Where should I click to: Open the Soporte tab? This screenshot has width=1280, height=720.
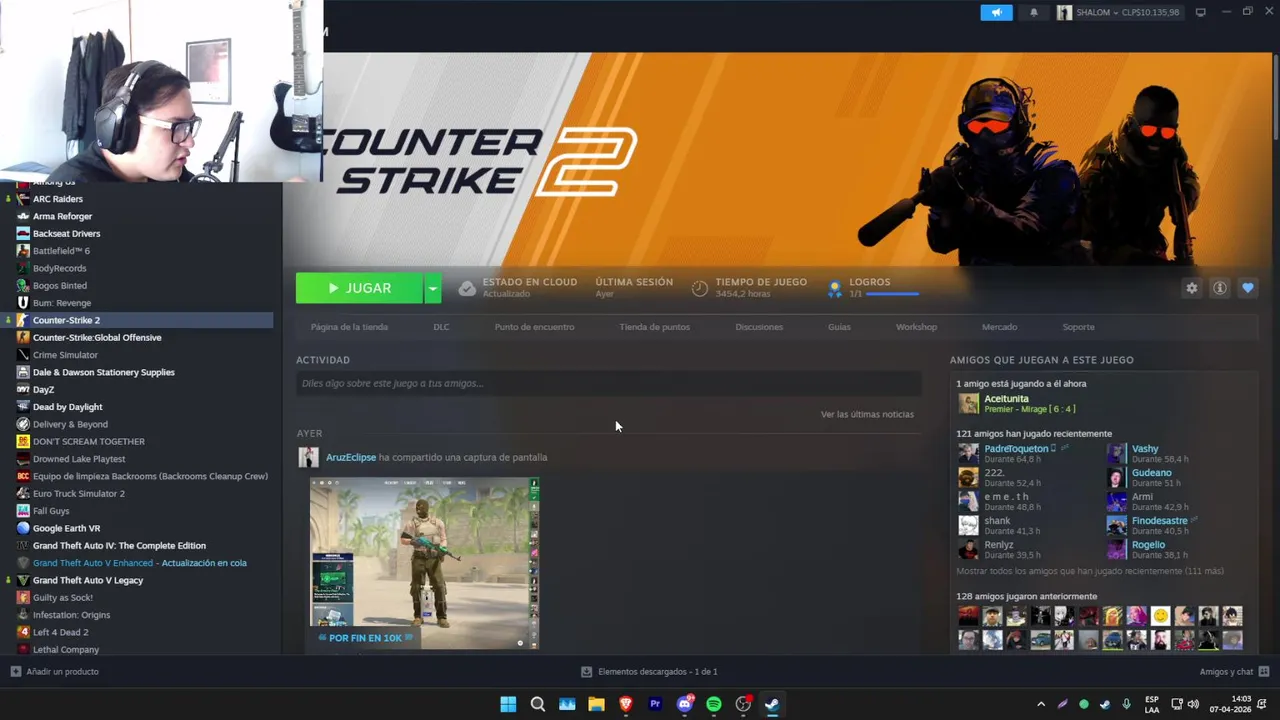point(1078,327)
